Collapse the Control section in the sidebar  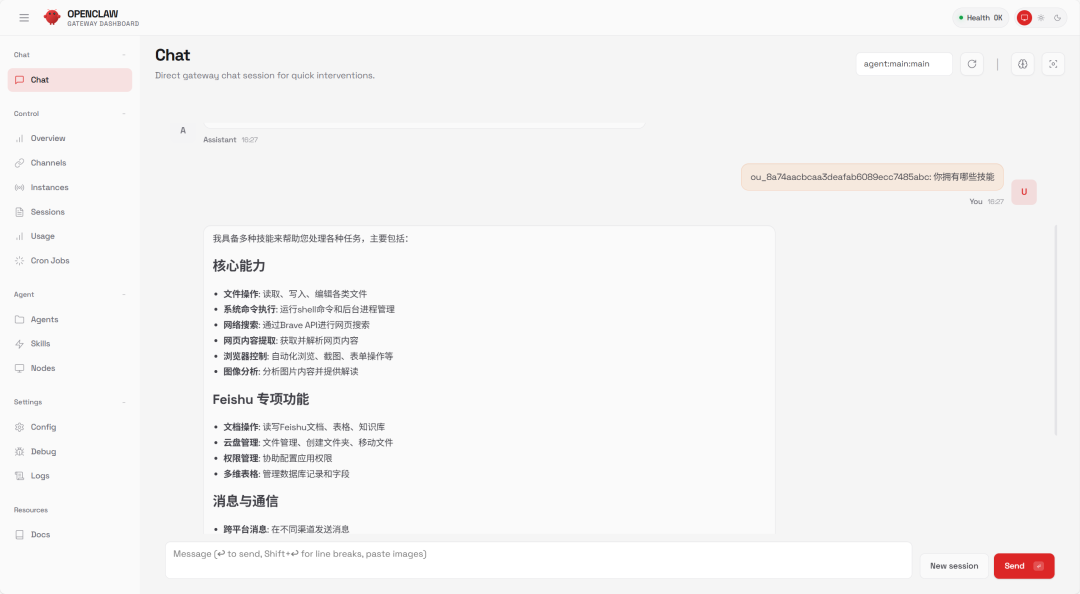(x=126, y=113)
